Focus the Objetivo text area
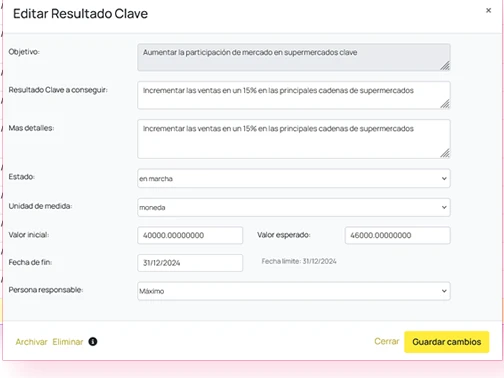 (294, 57)
